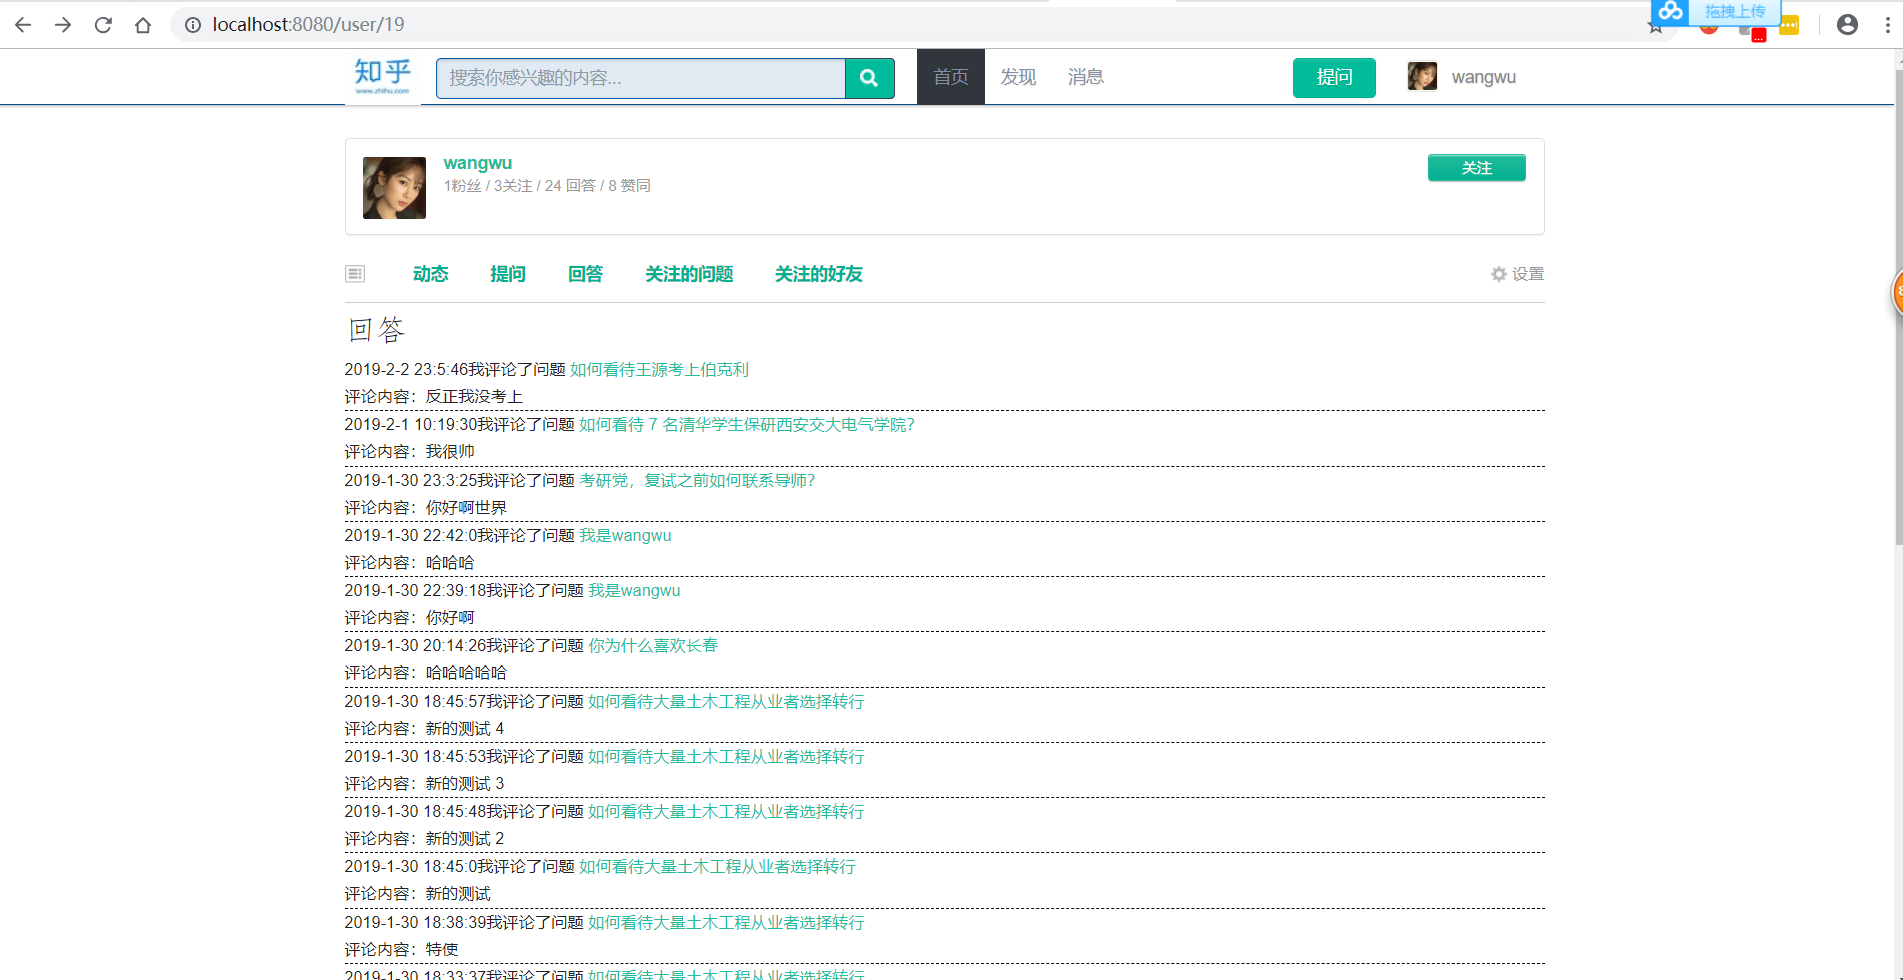The width and height of the screenshot is (1903, 980).
Task: Switch to the 关注的问题 profile tab
Action: coord(689,274)
